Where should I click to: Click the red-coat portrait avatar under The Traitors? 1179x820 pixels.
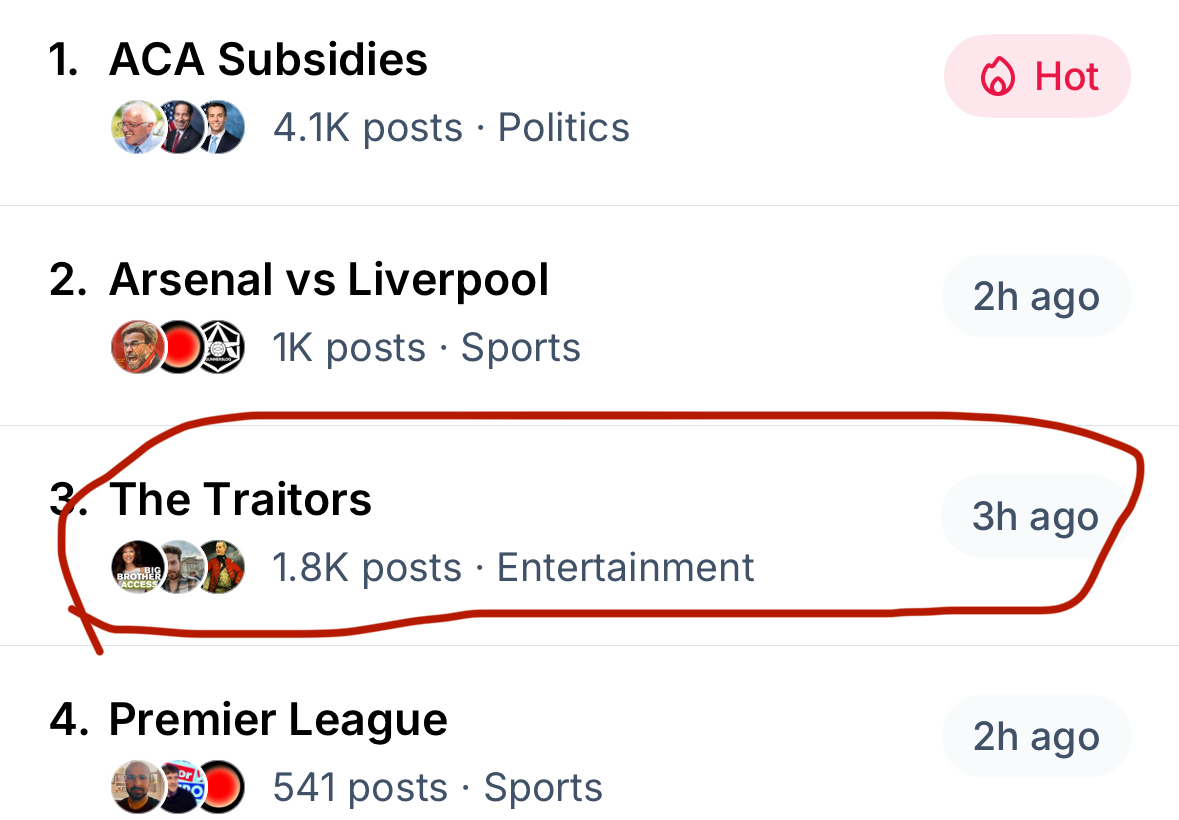(222, 568)
